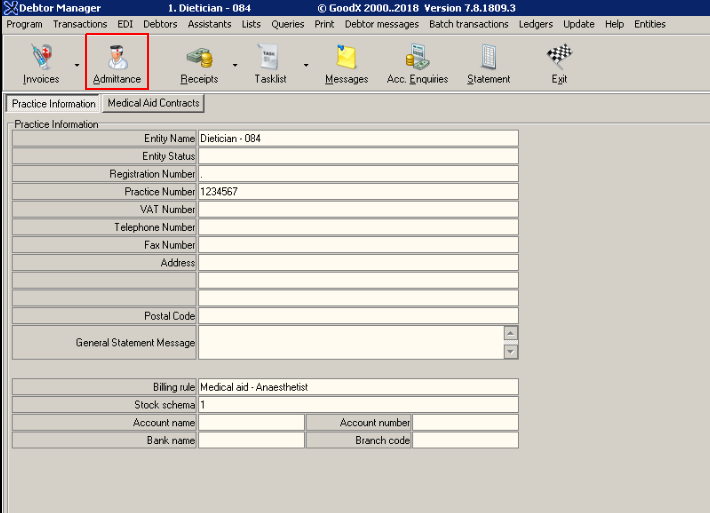Open the Statement toolbar icon
The height and width of the screenshot is (513, 710).
click(488, 62)
